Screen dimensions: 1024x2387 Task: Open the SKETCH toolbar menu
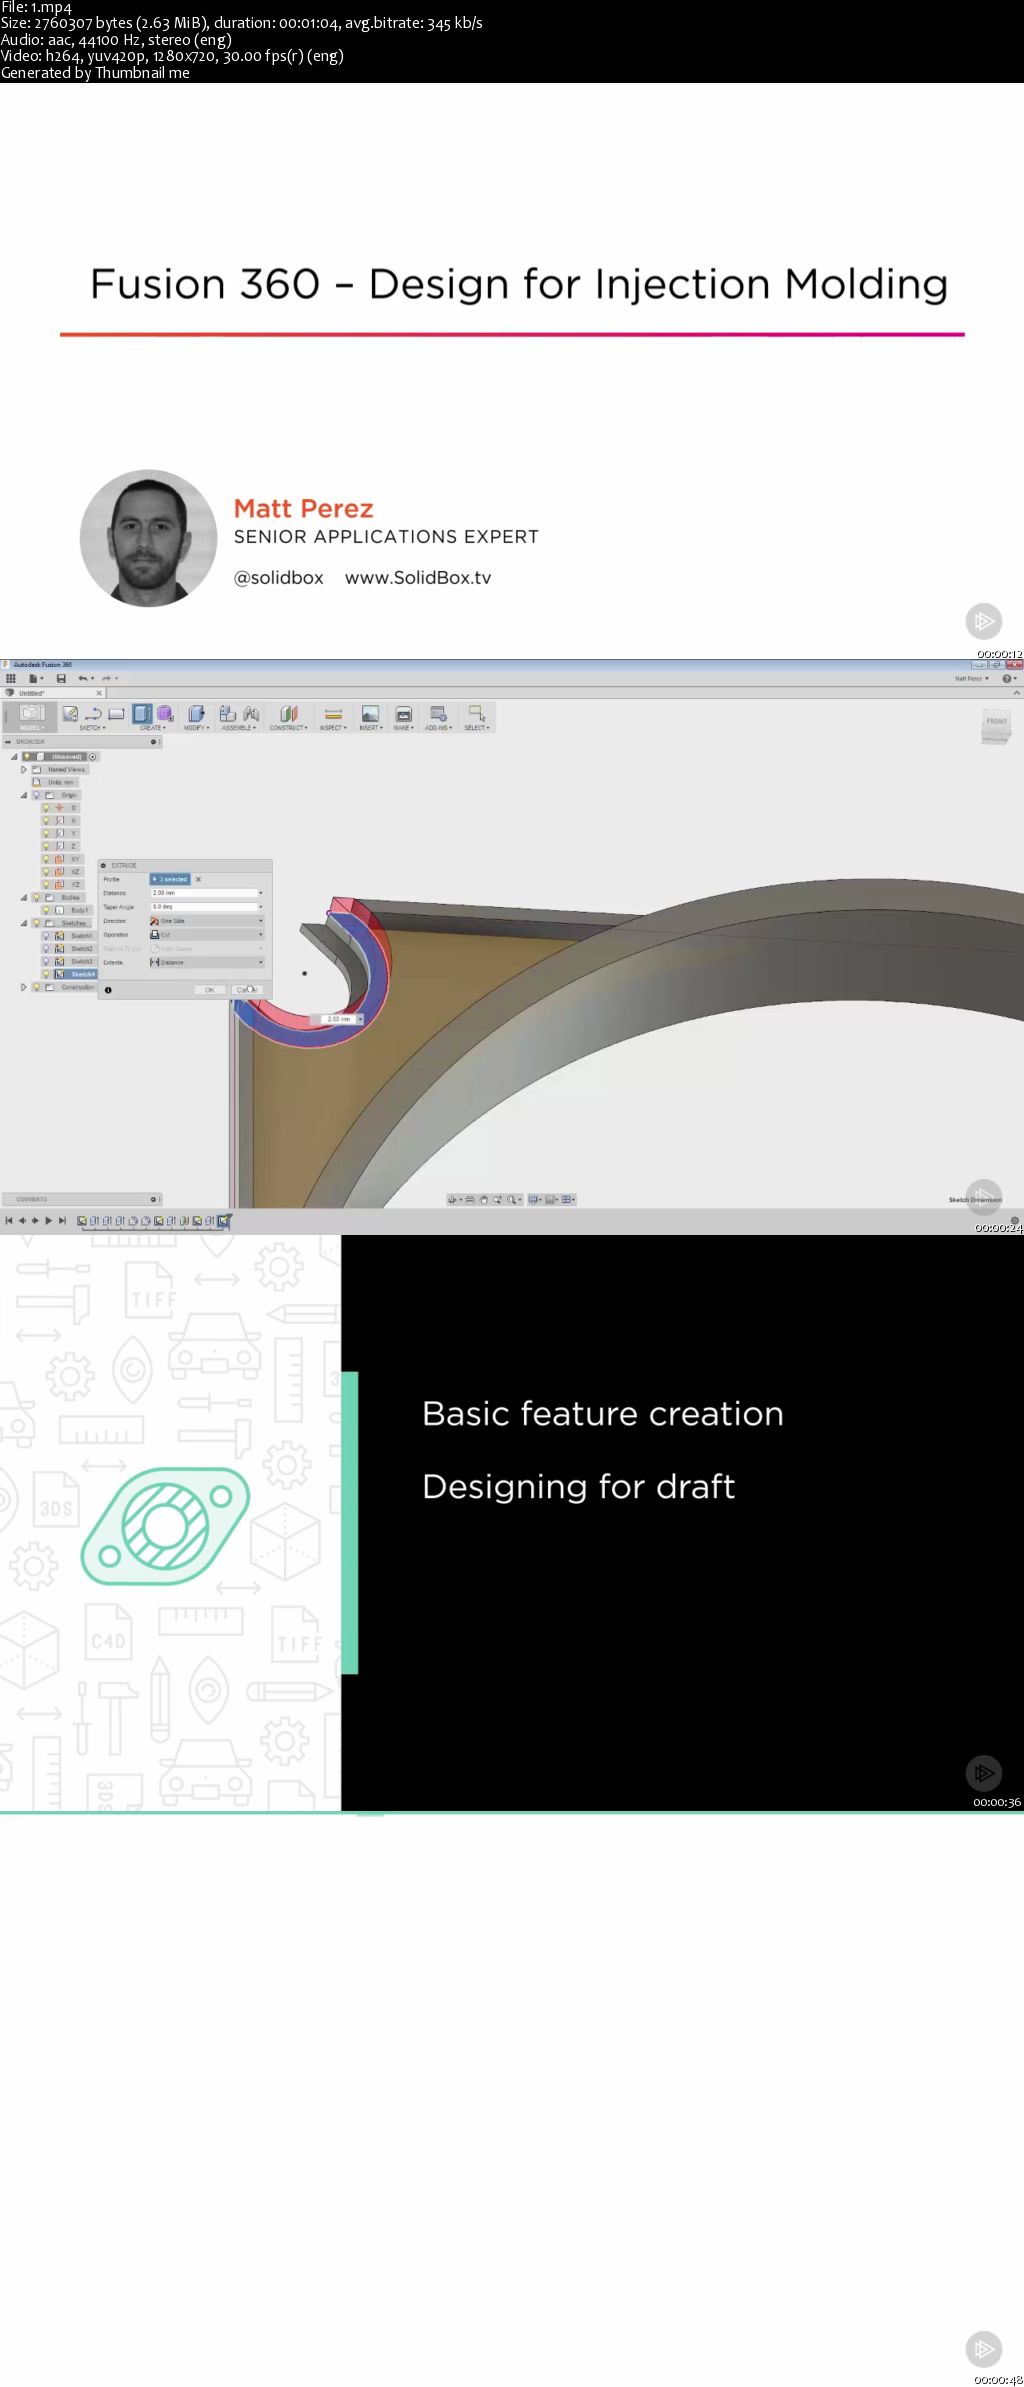pyautogui.click(x=92, y=728)
